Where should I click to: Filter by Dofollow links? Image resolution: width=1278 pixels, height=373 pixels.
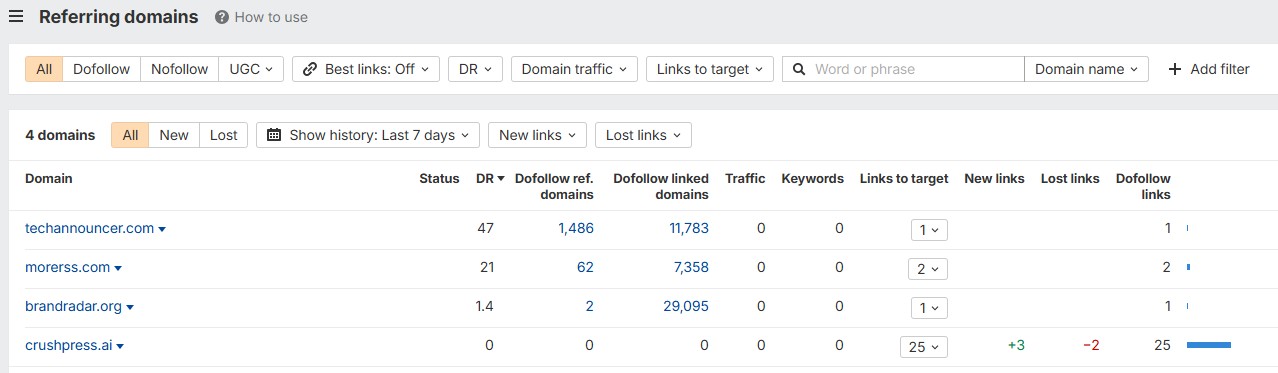tap(102, 69)
